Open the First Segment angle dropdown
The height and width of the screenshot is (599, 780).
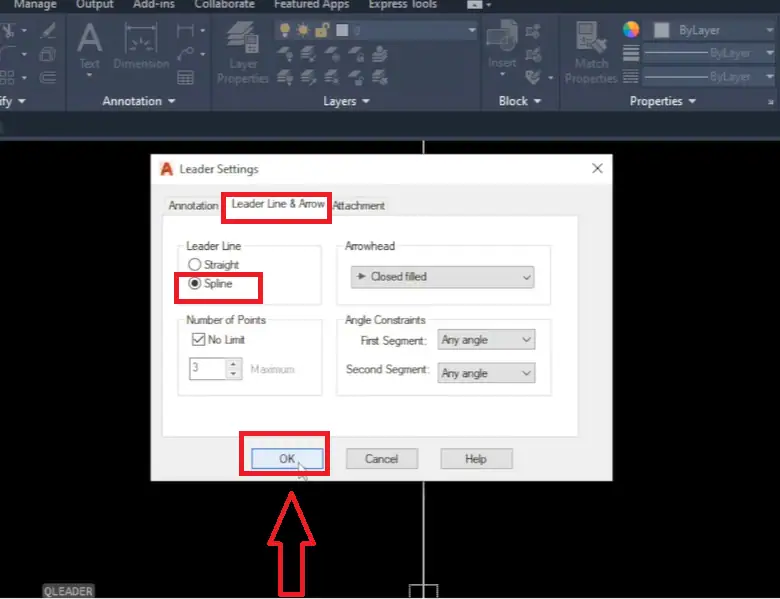point(486,340)
